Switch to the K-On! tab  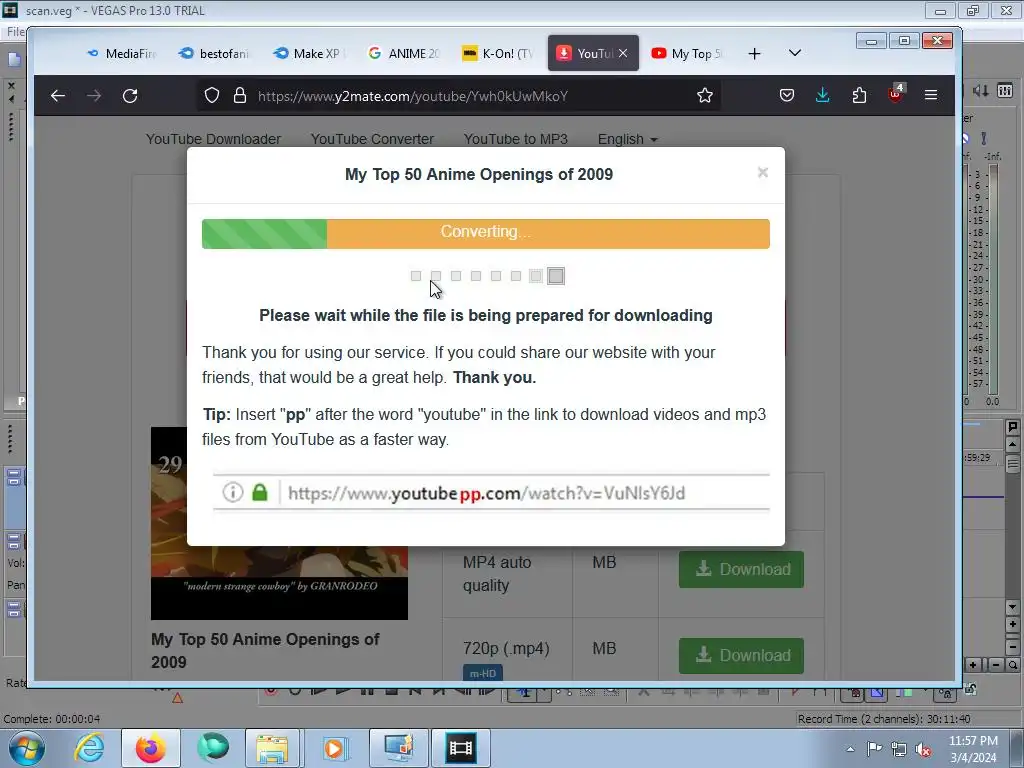click(497, 54)
